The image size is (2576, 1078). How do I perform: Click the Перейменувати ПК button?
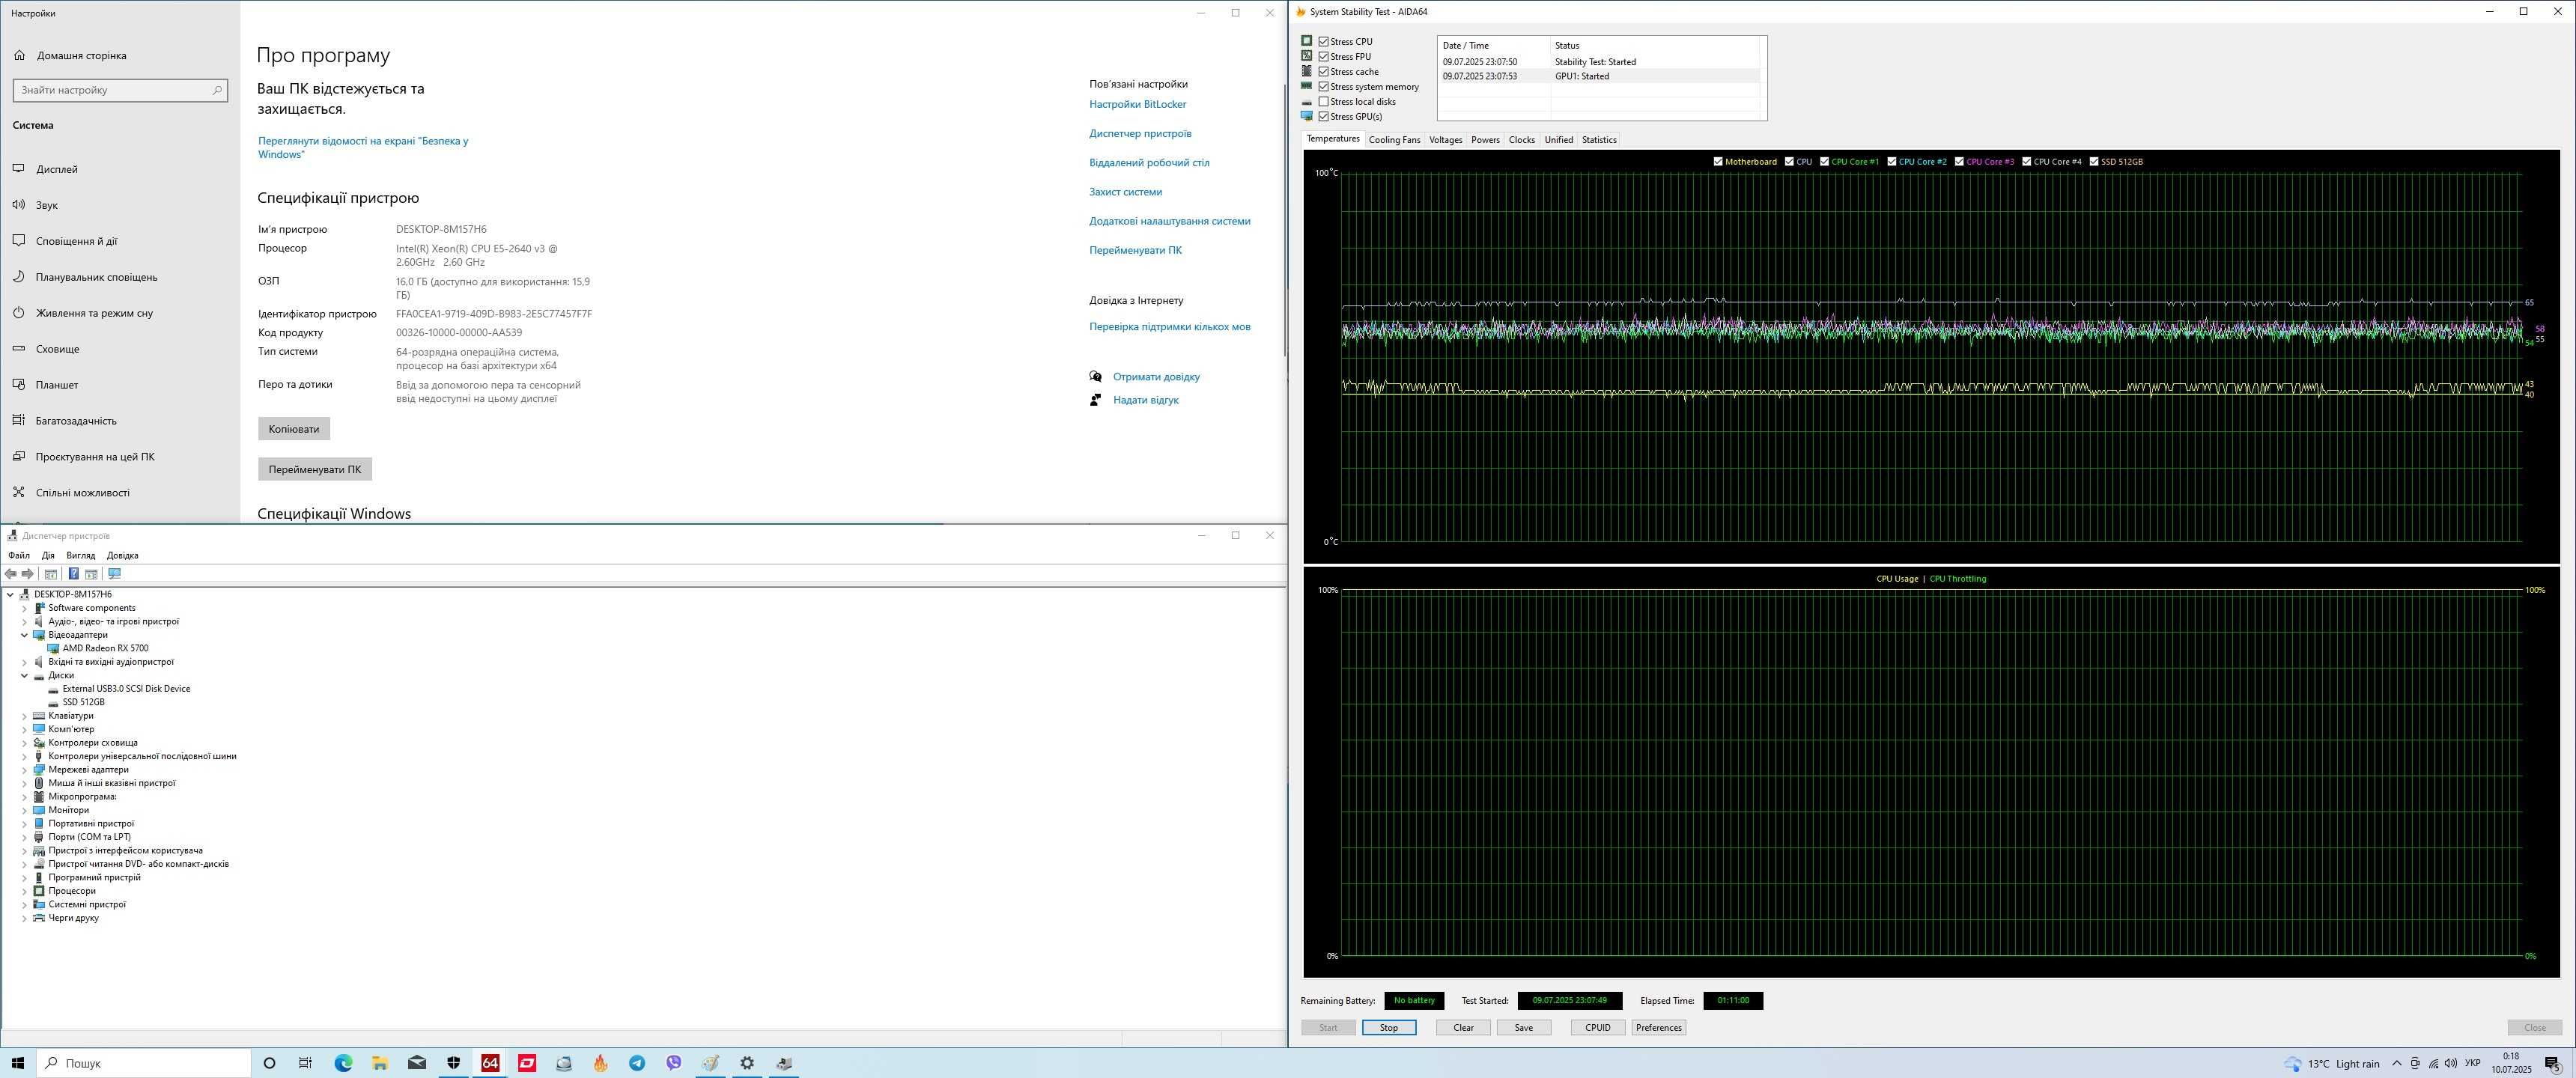coord(315,470)
